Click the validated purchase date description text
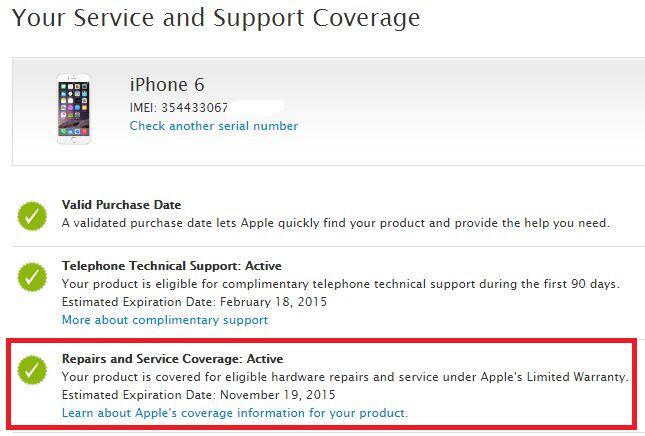645x436 pixels. (x=335, y=223)
